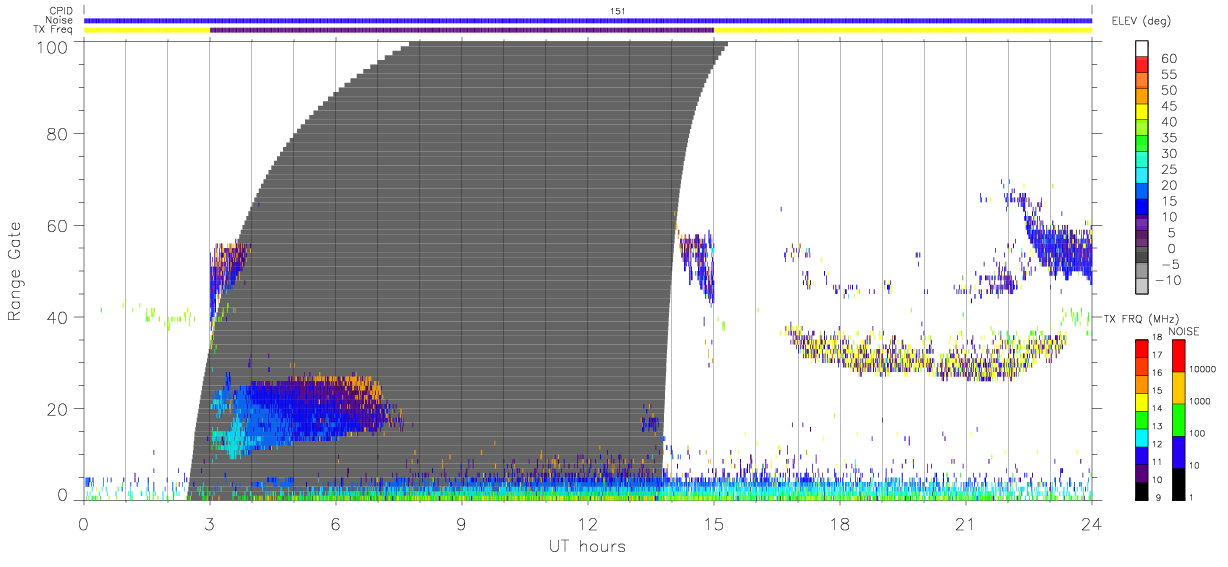1228x567 pixels.
Task: Click the blue Noise strip above plot
Action: point(588,20)
